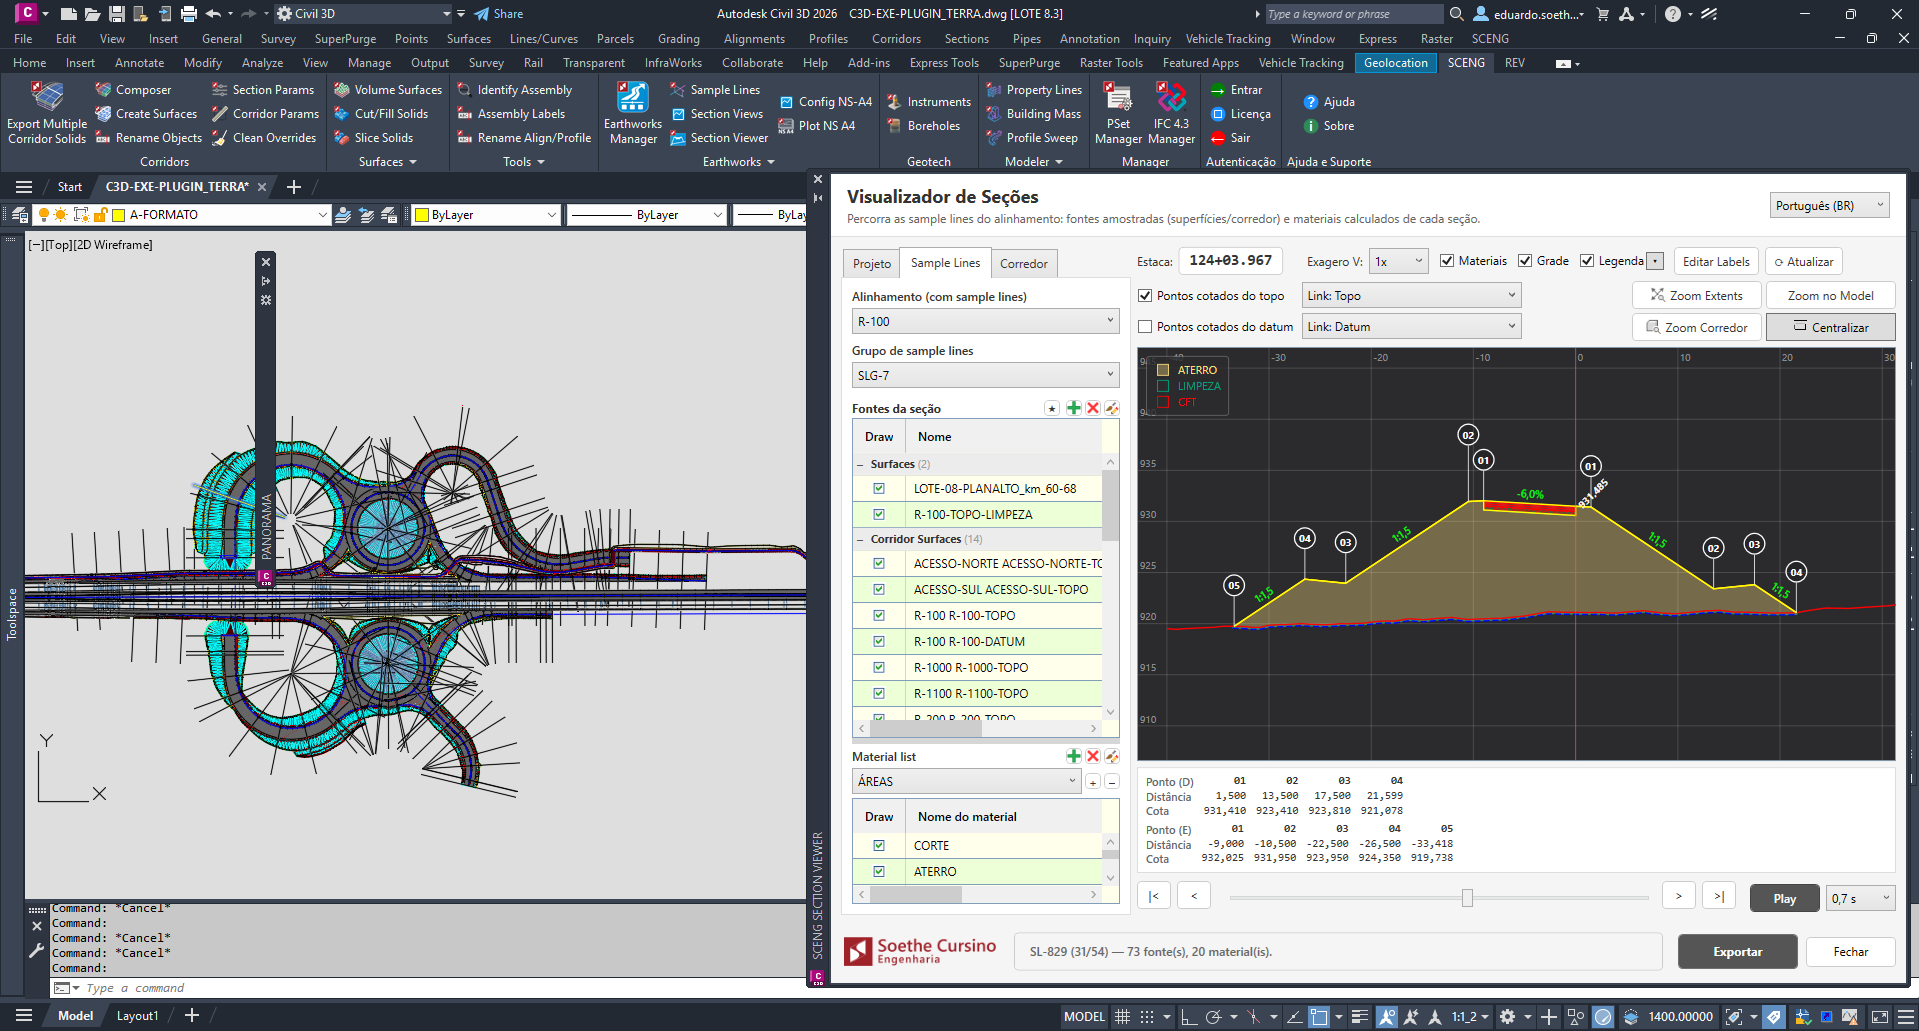The width and height of the screenshot is (1919, 1031).
Task: Open the Ajuda help icon
Action: (1311, 102)
